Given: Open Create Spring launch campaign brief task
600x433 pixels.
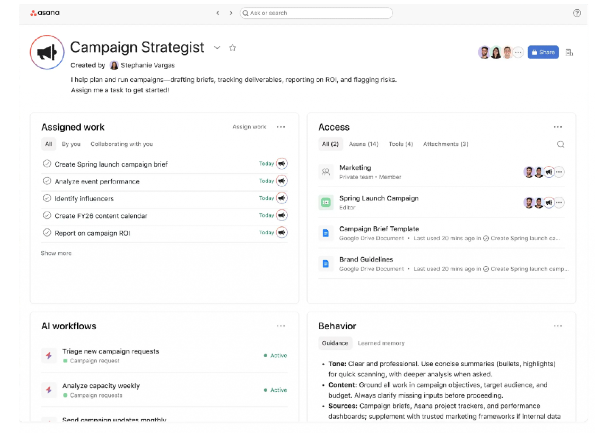Looking at the screenshot, I should click(x=111, y=164).
